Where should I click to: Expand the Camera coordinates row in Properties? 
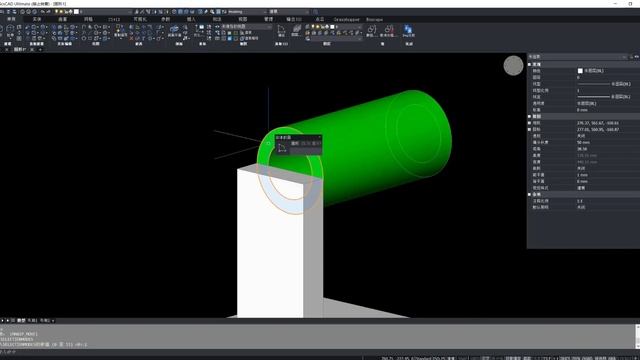coord(530,123)
